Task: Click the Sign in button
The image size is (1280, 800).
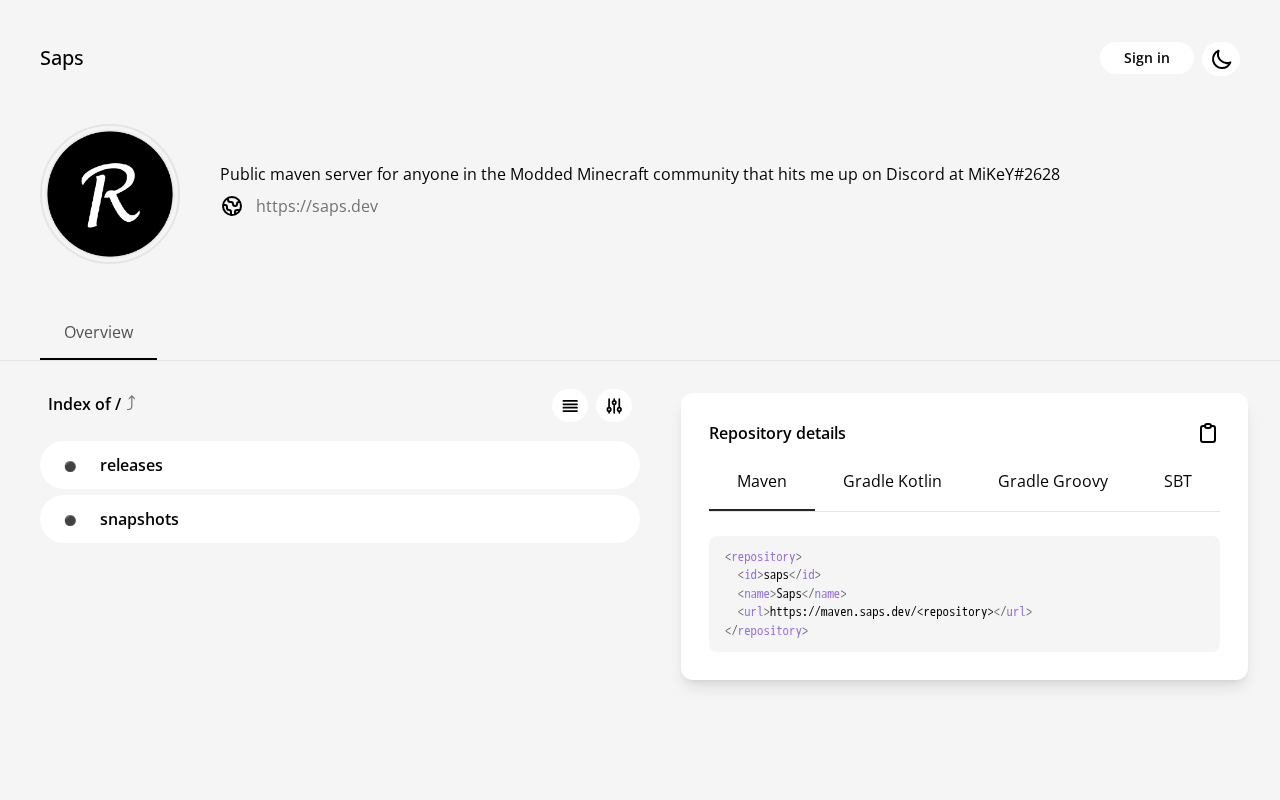Action: (1146, 58)
